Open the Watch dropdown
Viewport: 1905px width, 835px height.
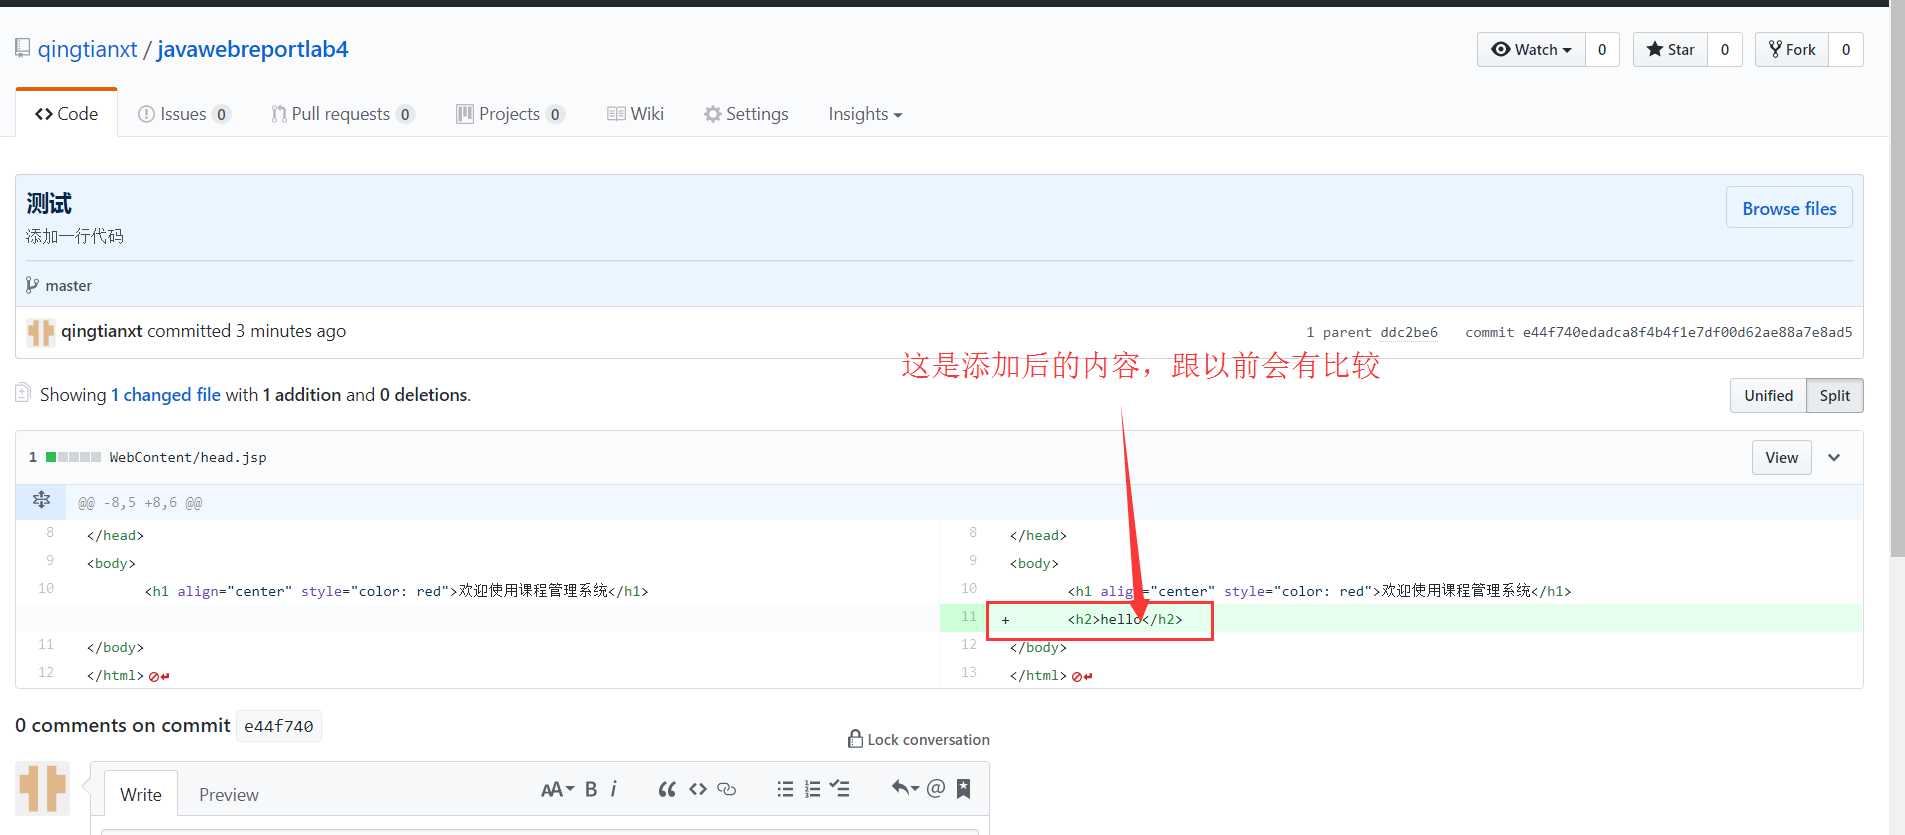1531,49
